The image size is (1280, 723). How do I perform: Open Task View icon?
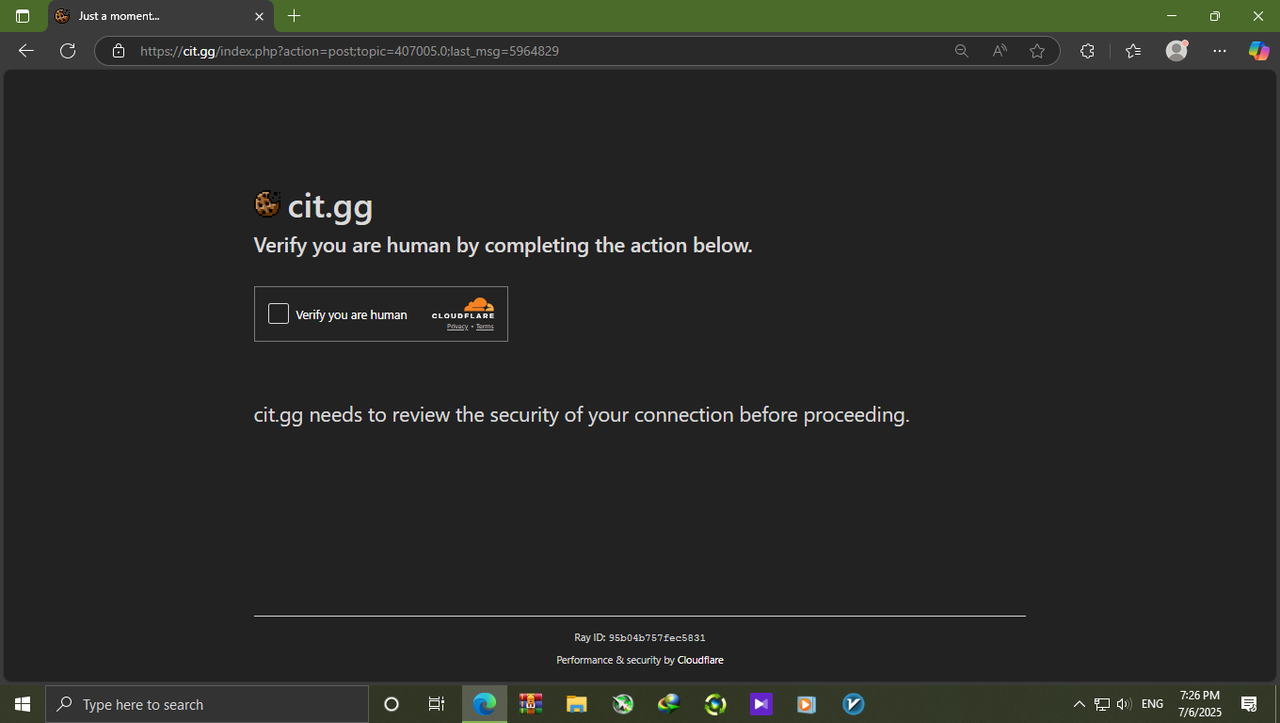click(x=436, y=704)
